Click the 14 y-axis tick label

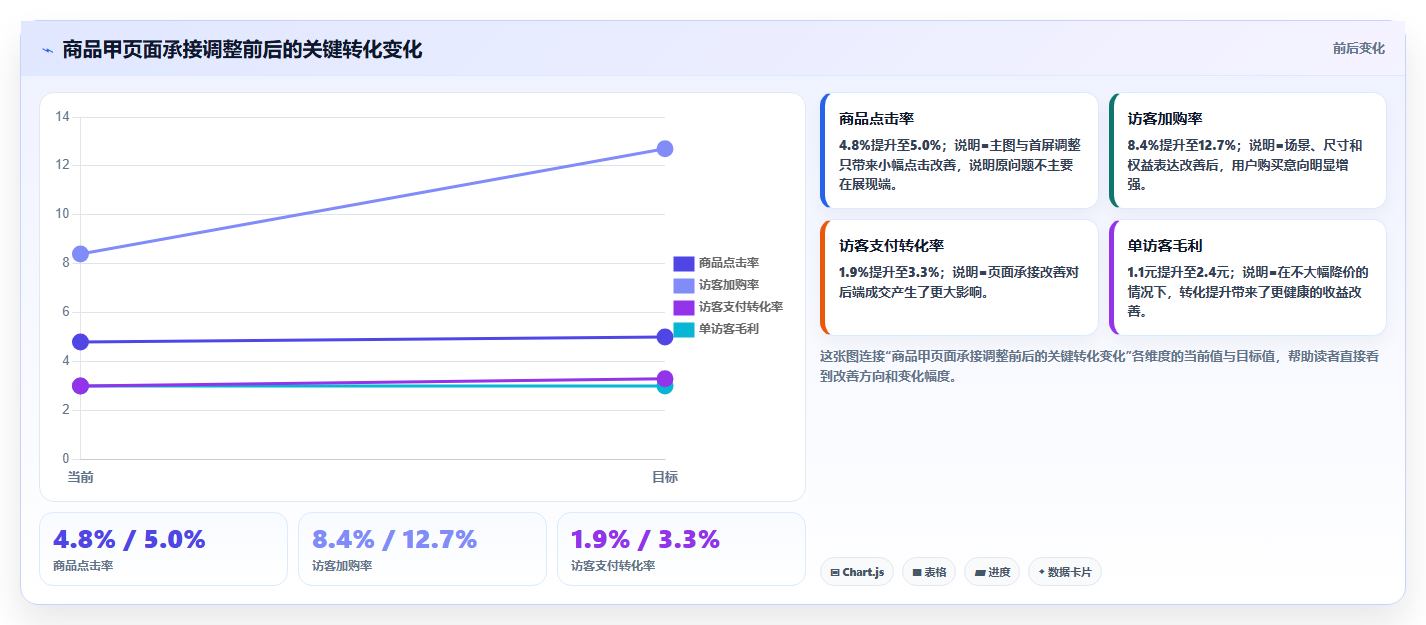(x=62, y=117)
